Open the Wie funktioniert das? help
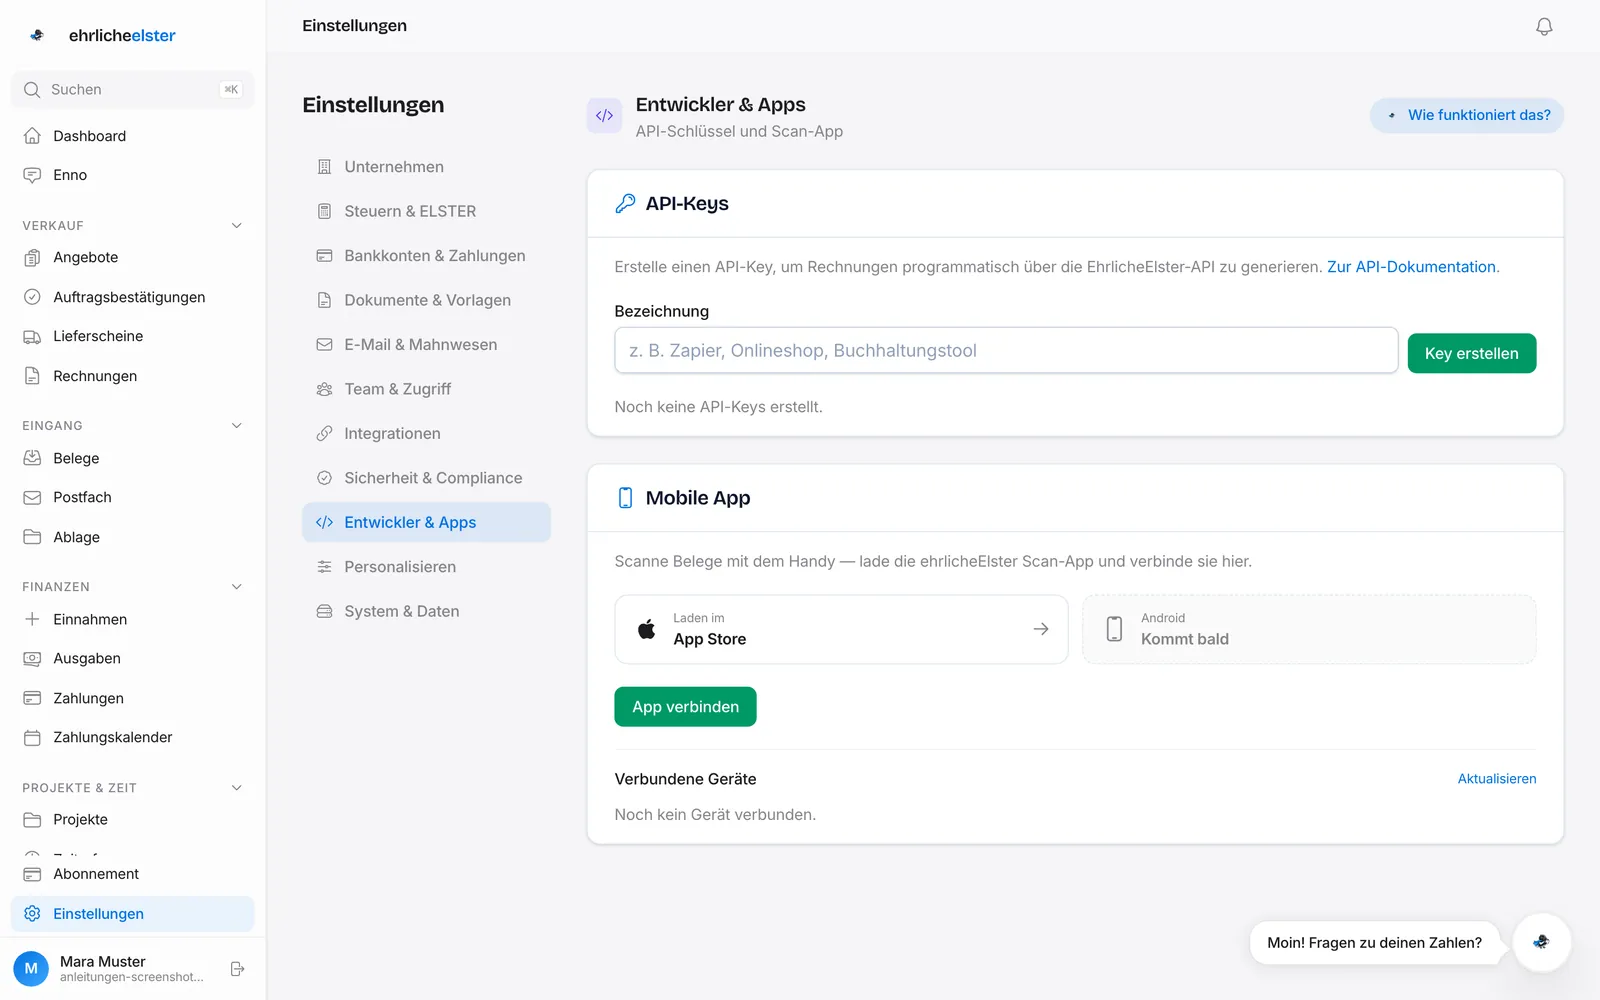The height and width of the screenshot is (1000, 1600). tap(1466, 115)
